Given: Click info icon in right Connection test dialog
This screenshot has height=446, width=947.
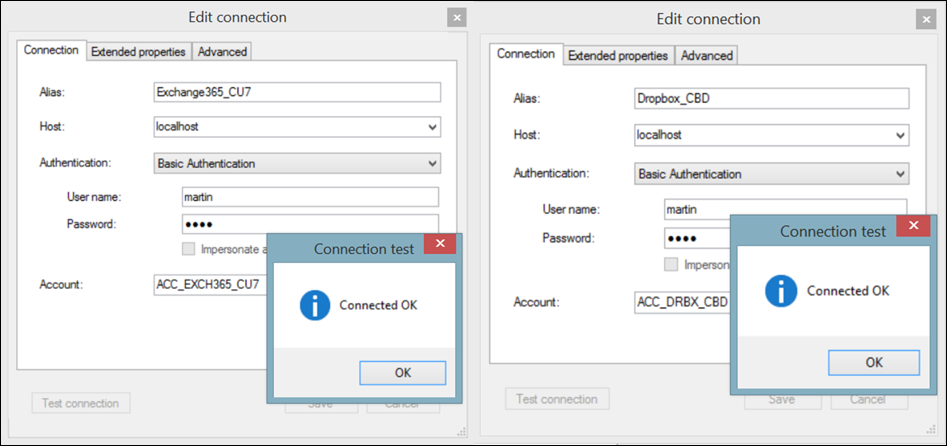Looking at the screenshot, I should pos(781,291).
